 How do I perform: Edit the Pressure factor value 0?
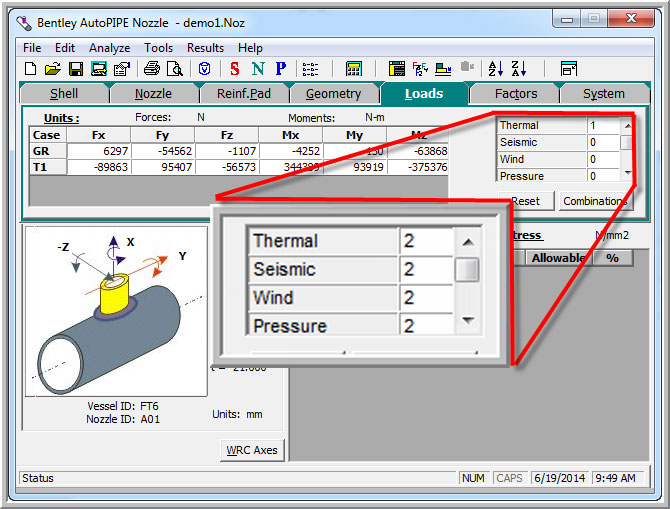tap(603, 175)
